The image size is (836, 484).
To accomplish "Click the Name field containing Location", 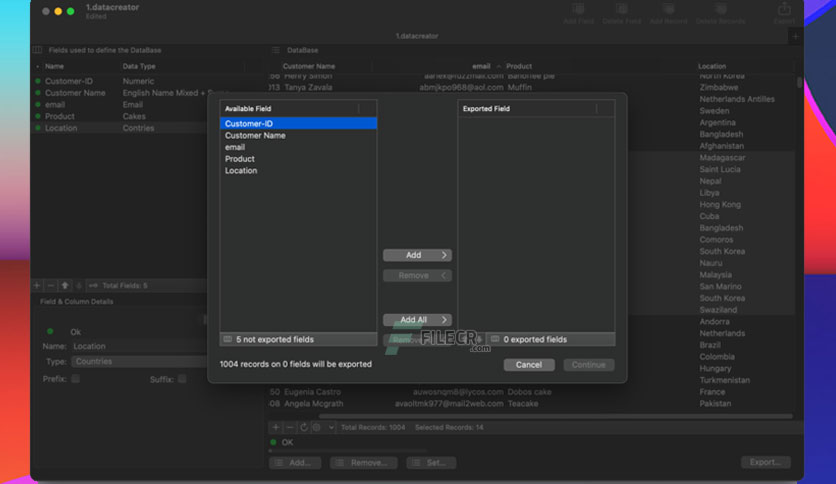I will click(x=139, y=346).
